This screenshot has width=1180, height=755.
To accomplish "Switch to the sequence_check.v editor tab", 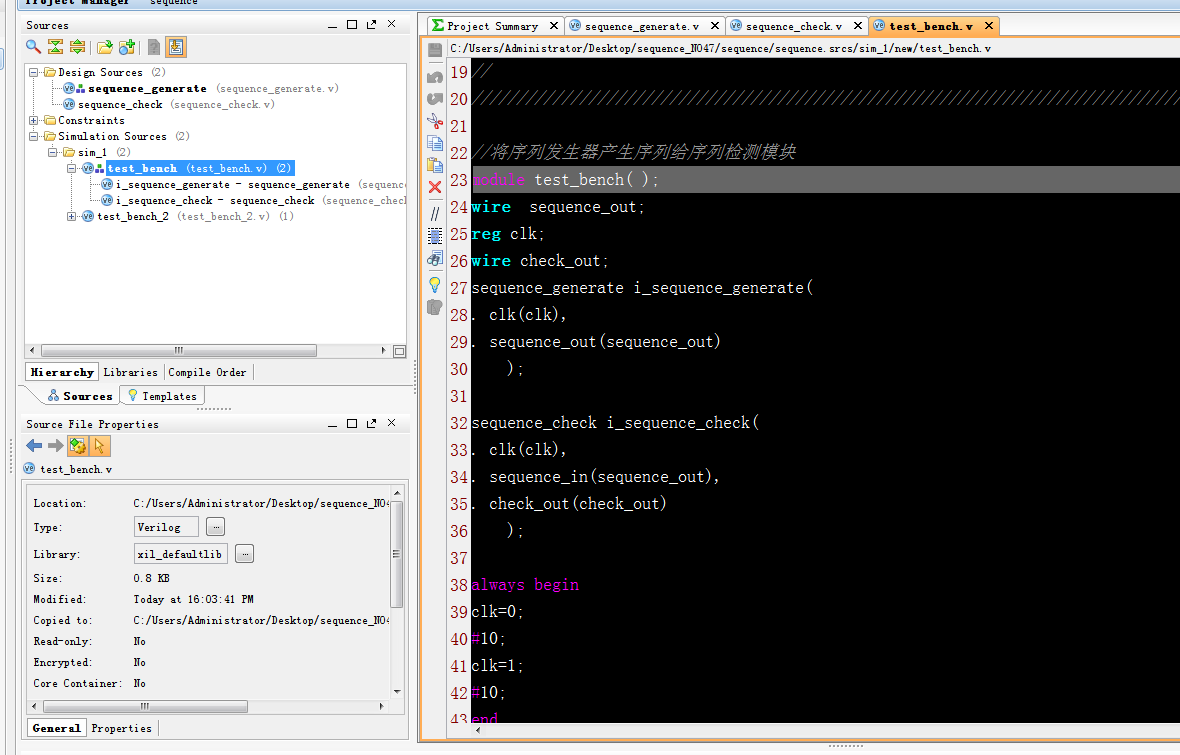I will tap(793, 26).
